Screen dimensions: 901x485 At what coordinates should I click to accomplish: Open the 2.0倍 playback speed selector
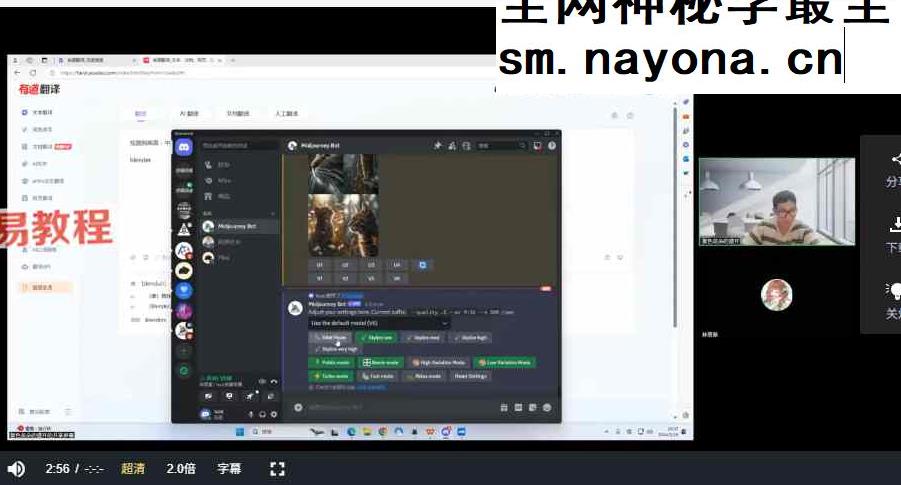(x=180, y=469)
